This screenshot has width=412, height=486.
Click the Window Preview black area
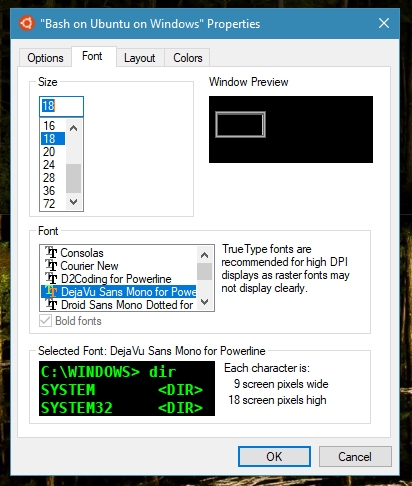pyautogui.click(x=291, y=129)
